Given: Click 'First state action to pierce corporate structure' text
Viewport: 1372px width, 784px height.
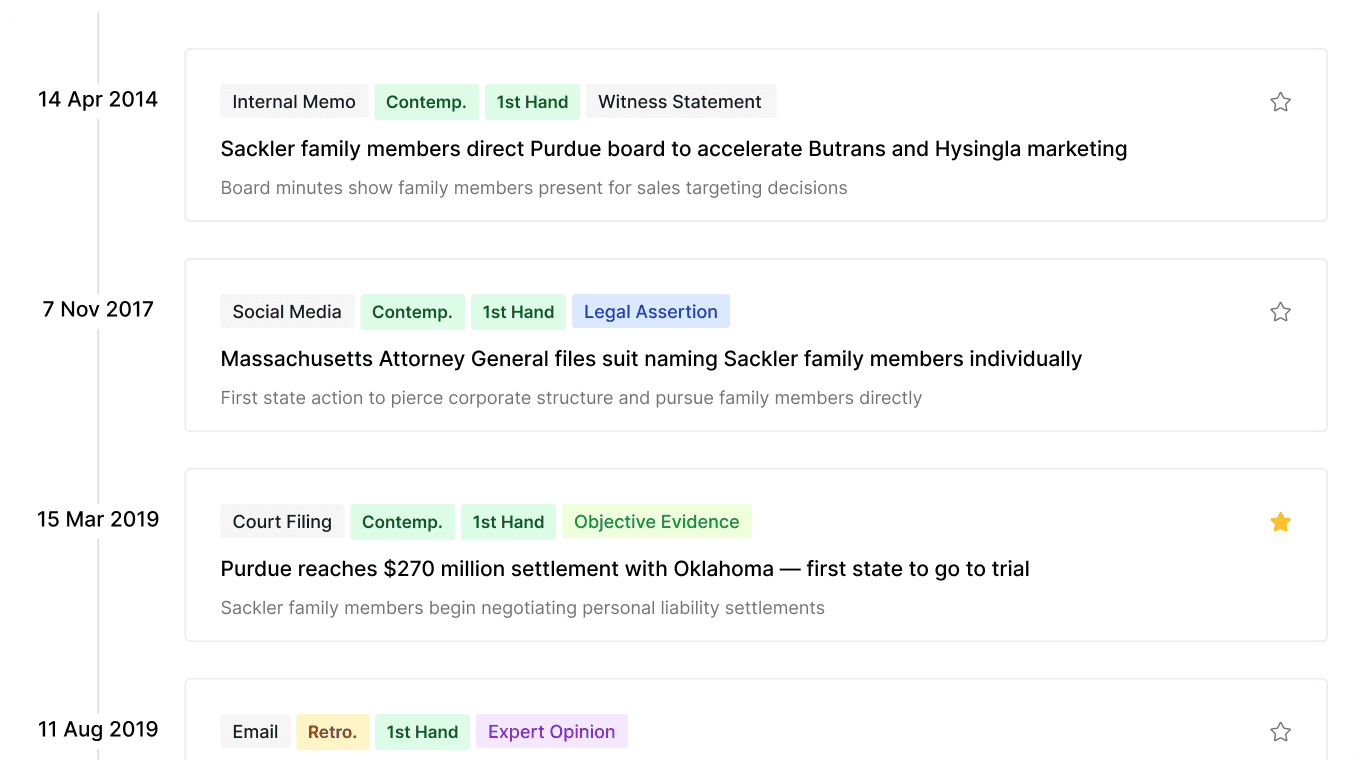Looking at the screenshot, I should coord(571,398).
